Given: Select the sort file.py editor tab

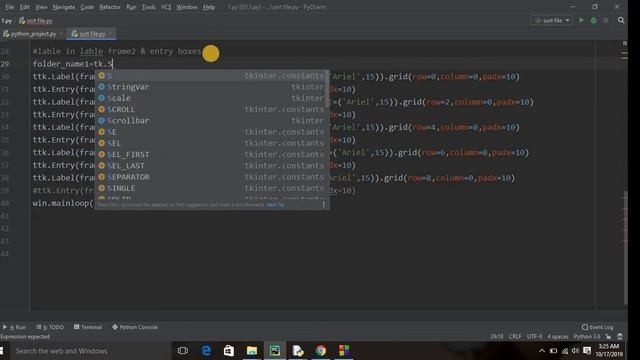Looking at the screenshot, I should point(91,34).
